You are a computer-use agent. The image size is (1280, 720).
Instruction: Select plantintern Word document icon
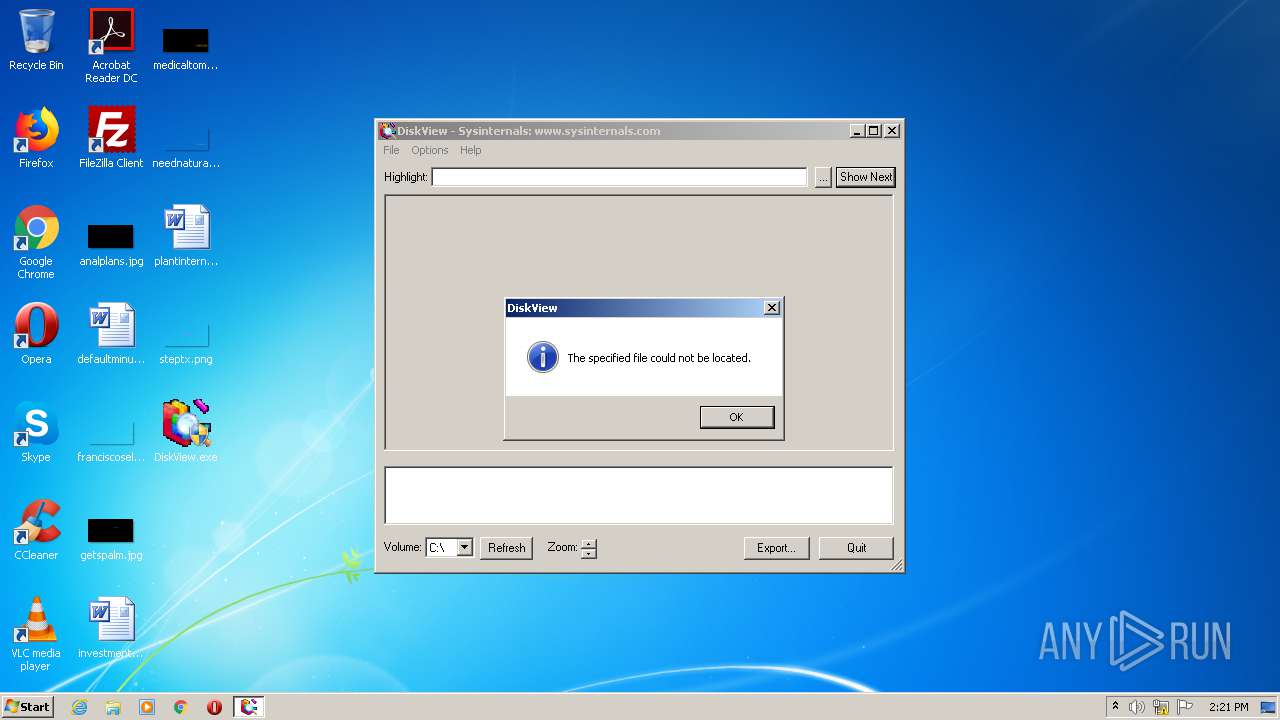click(186, 236)
